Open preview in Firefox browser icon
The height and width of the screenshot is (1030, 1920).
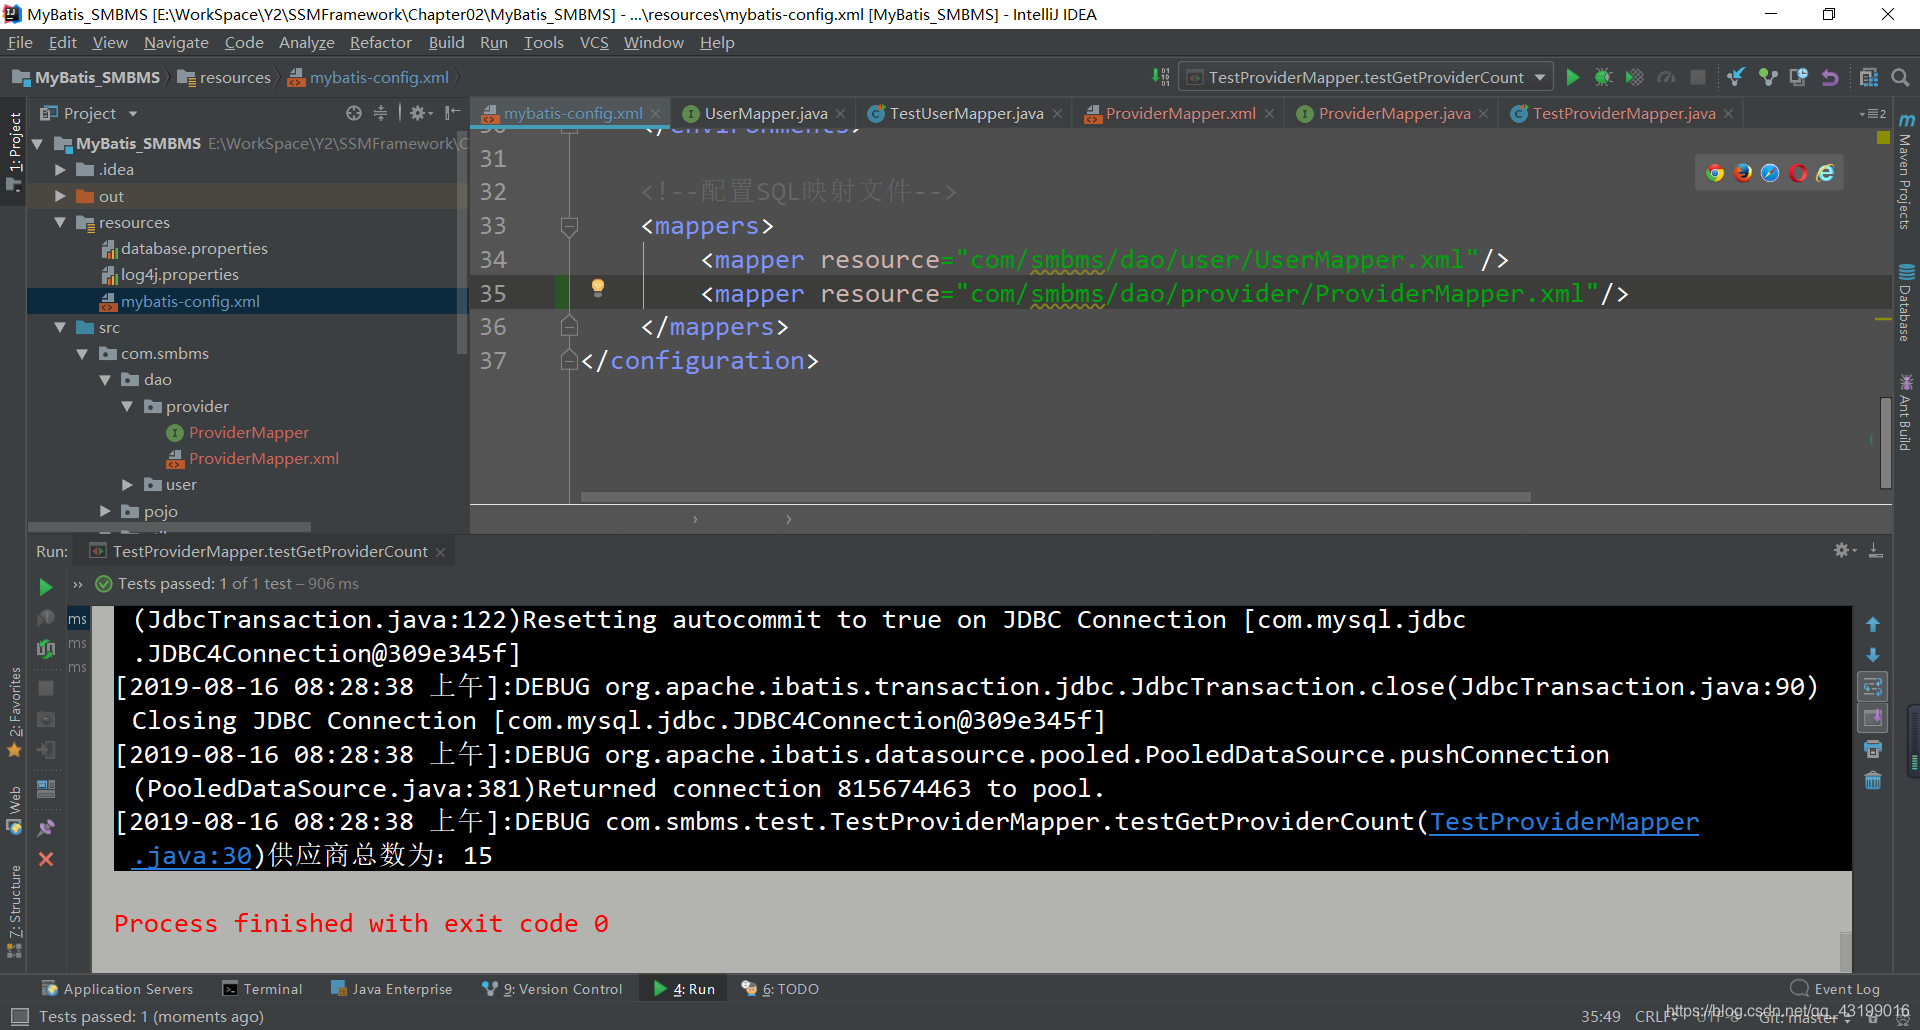1743,173
